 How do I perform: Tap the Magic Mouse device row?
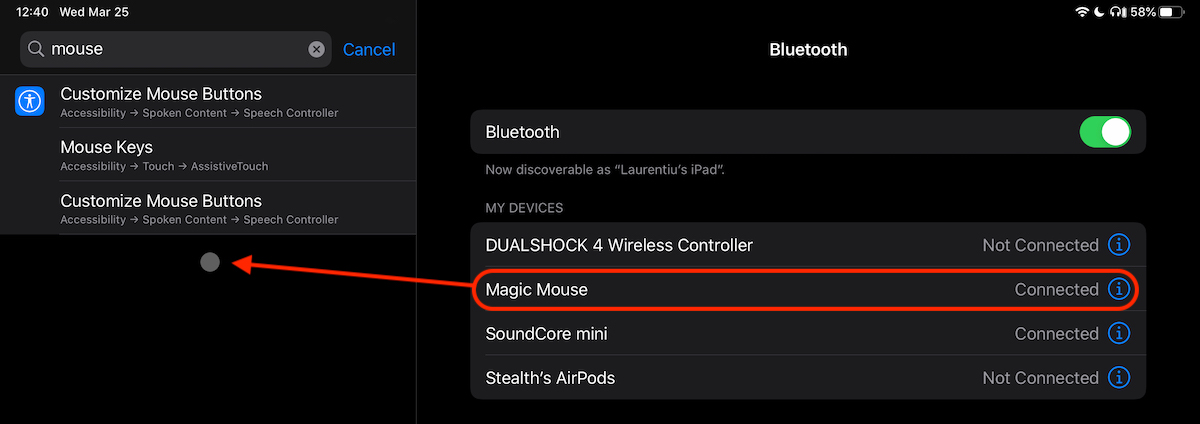pyautogui.click(x=700, y=290)
